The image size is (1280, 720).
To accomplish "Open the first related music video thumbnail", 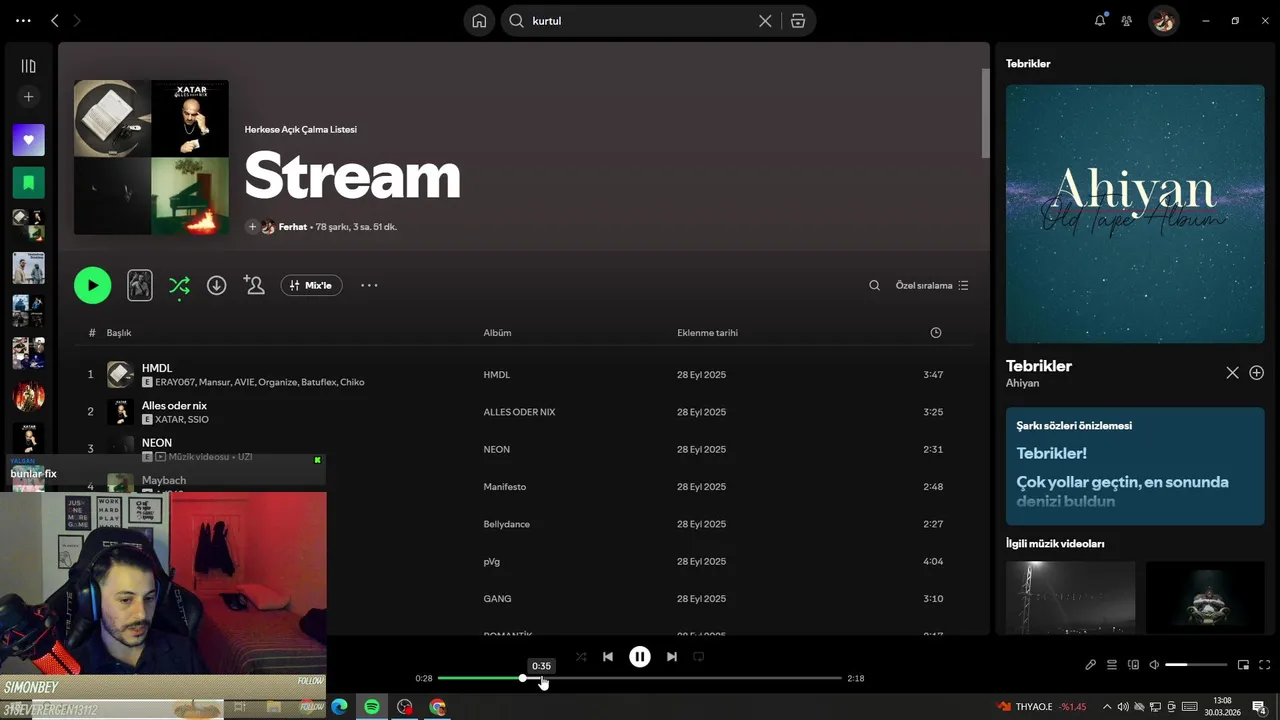I will (1070, 597).
